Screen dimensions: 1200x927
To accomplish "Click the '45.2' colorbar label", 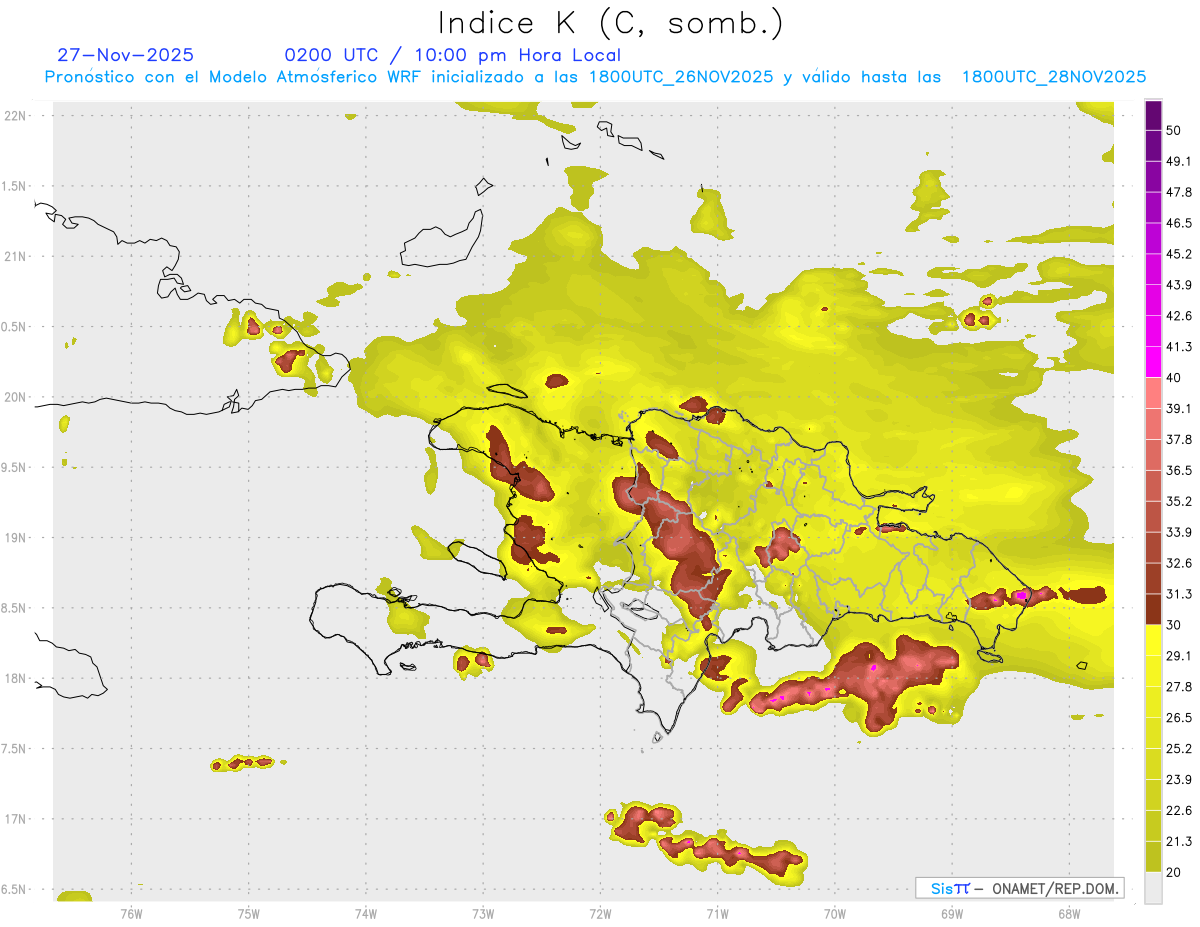I will coord(1178,254).
